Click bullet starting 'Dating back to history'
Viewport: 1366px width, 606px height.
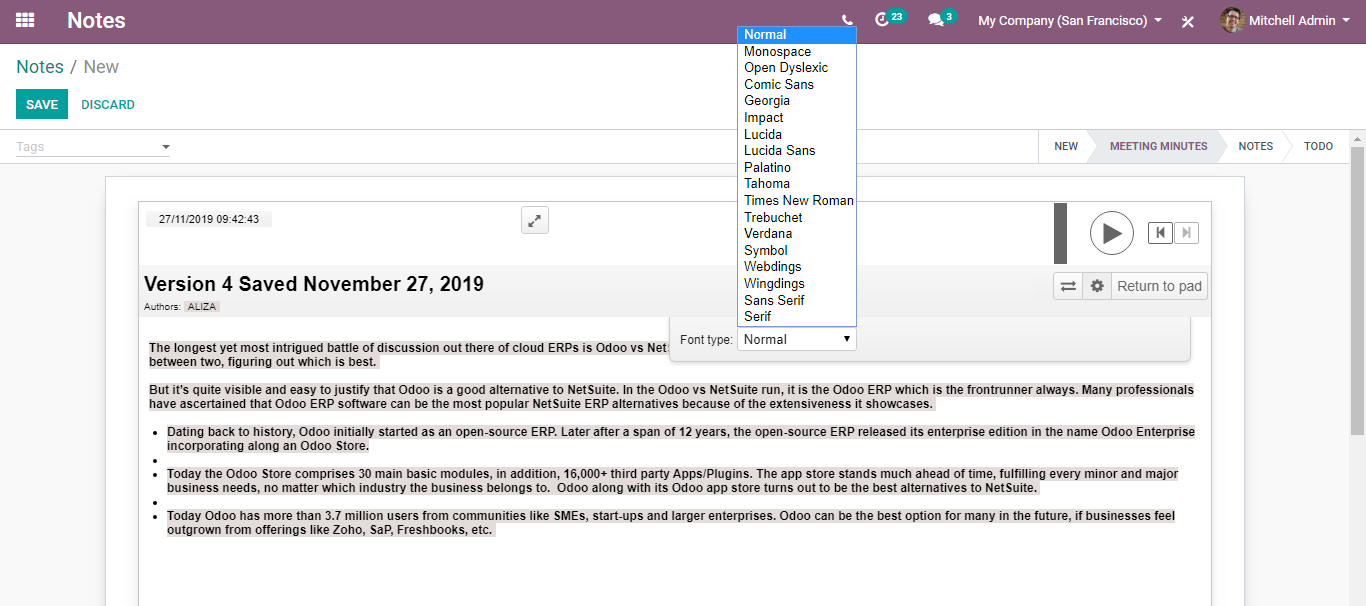(x=680, y=439)
